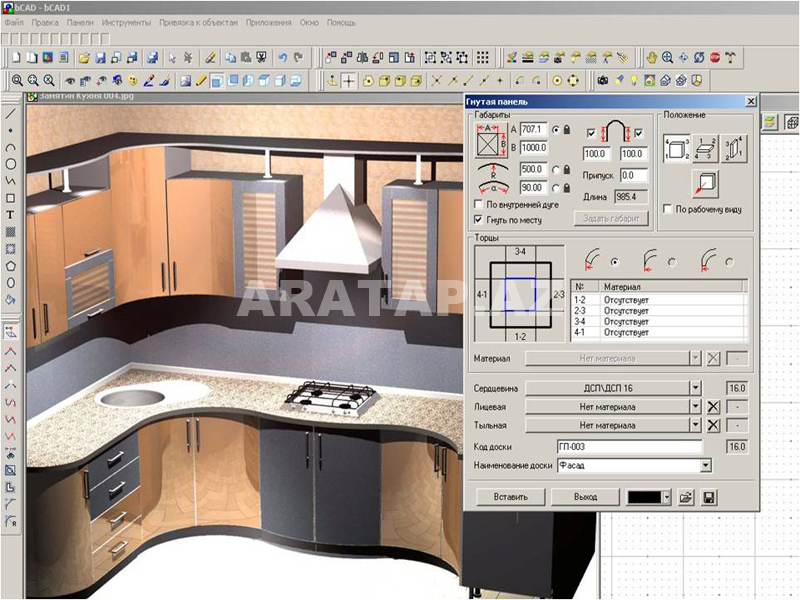Click the Undo arrow icon

[x=283, y=58]
